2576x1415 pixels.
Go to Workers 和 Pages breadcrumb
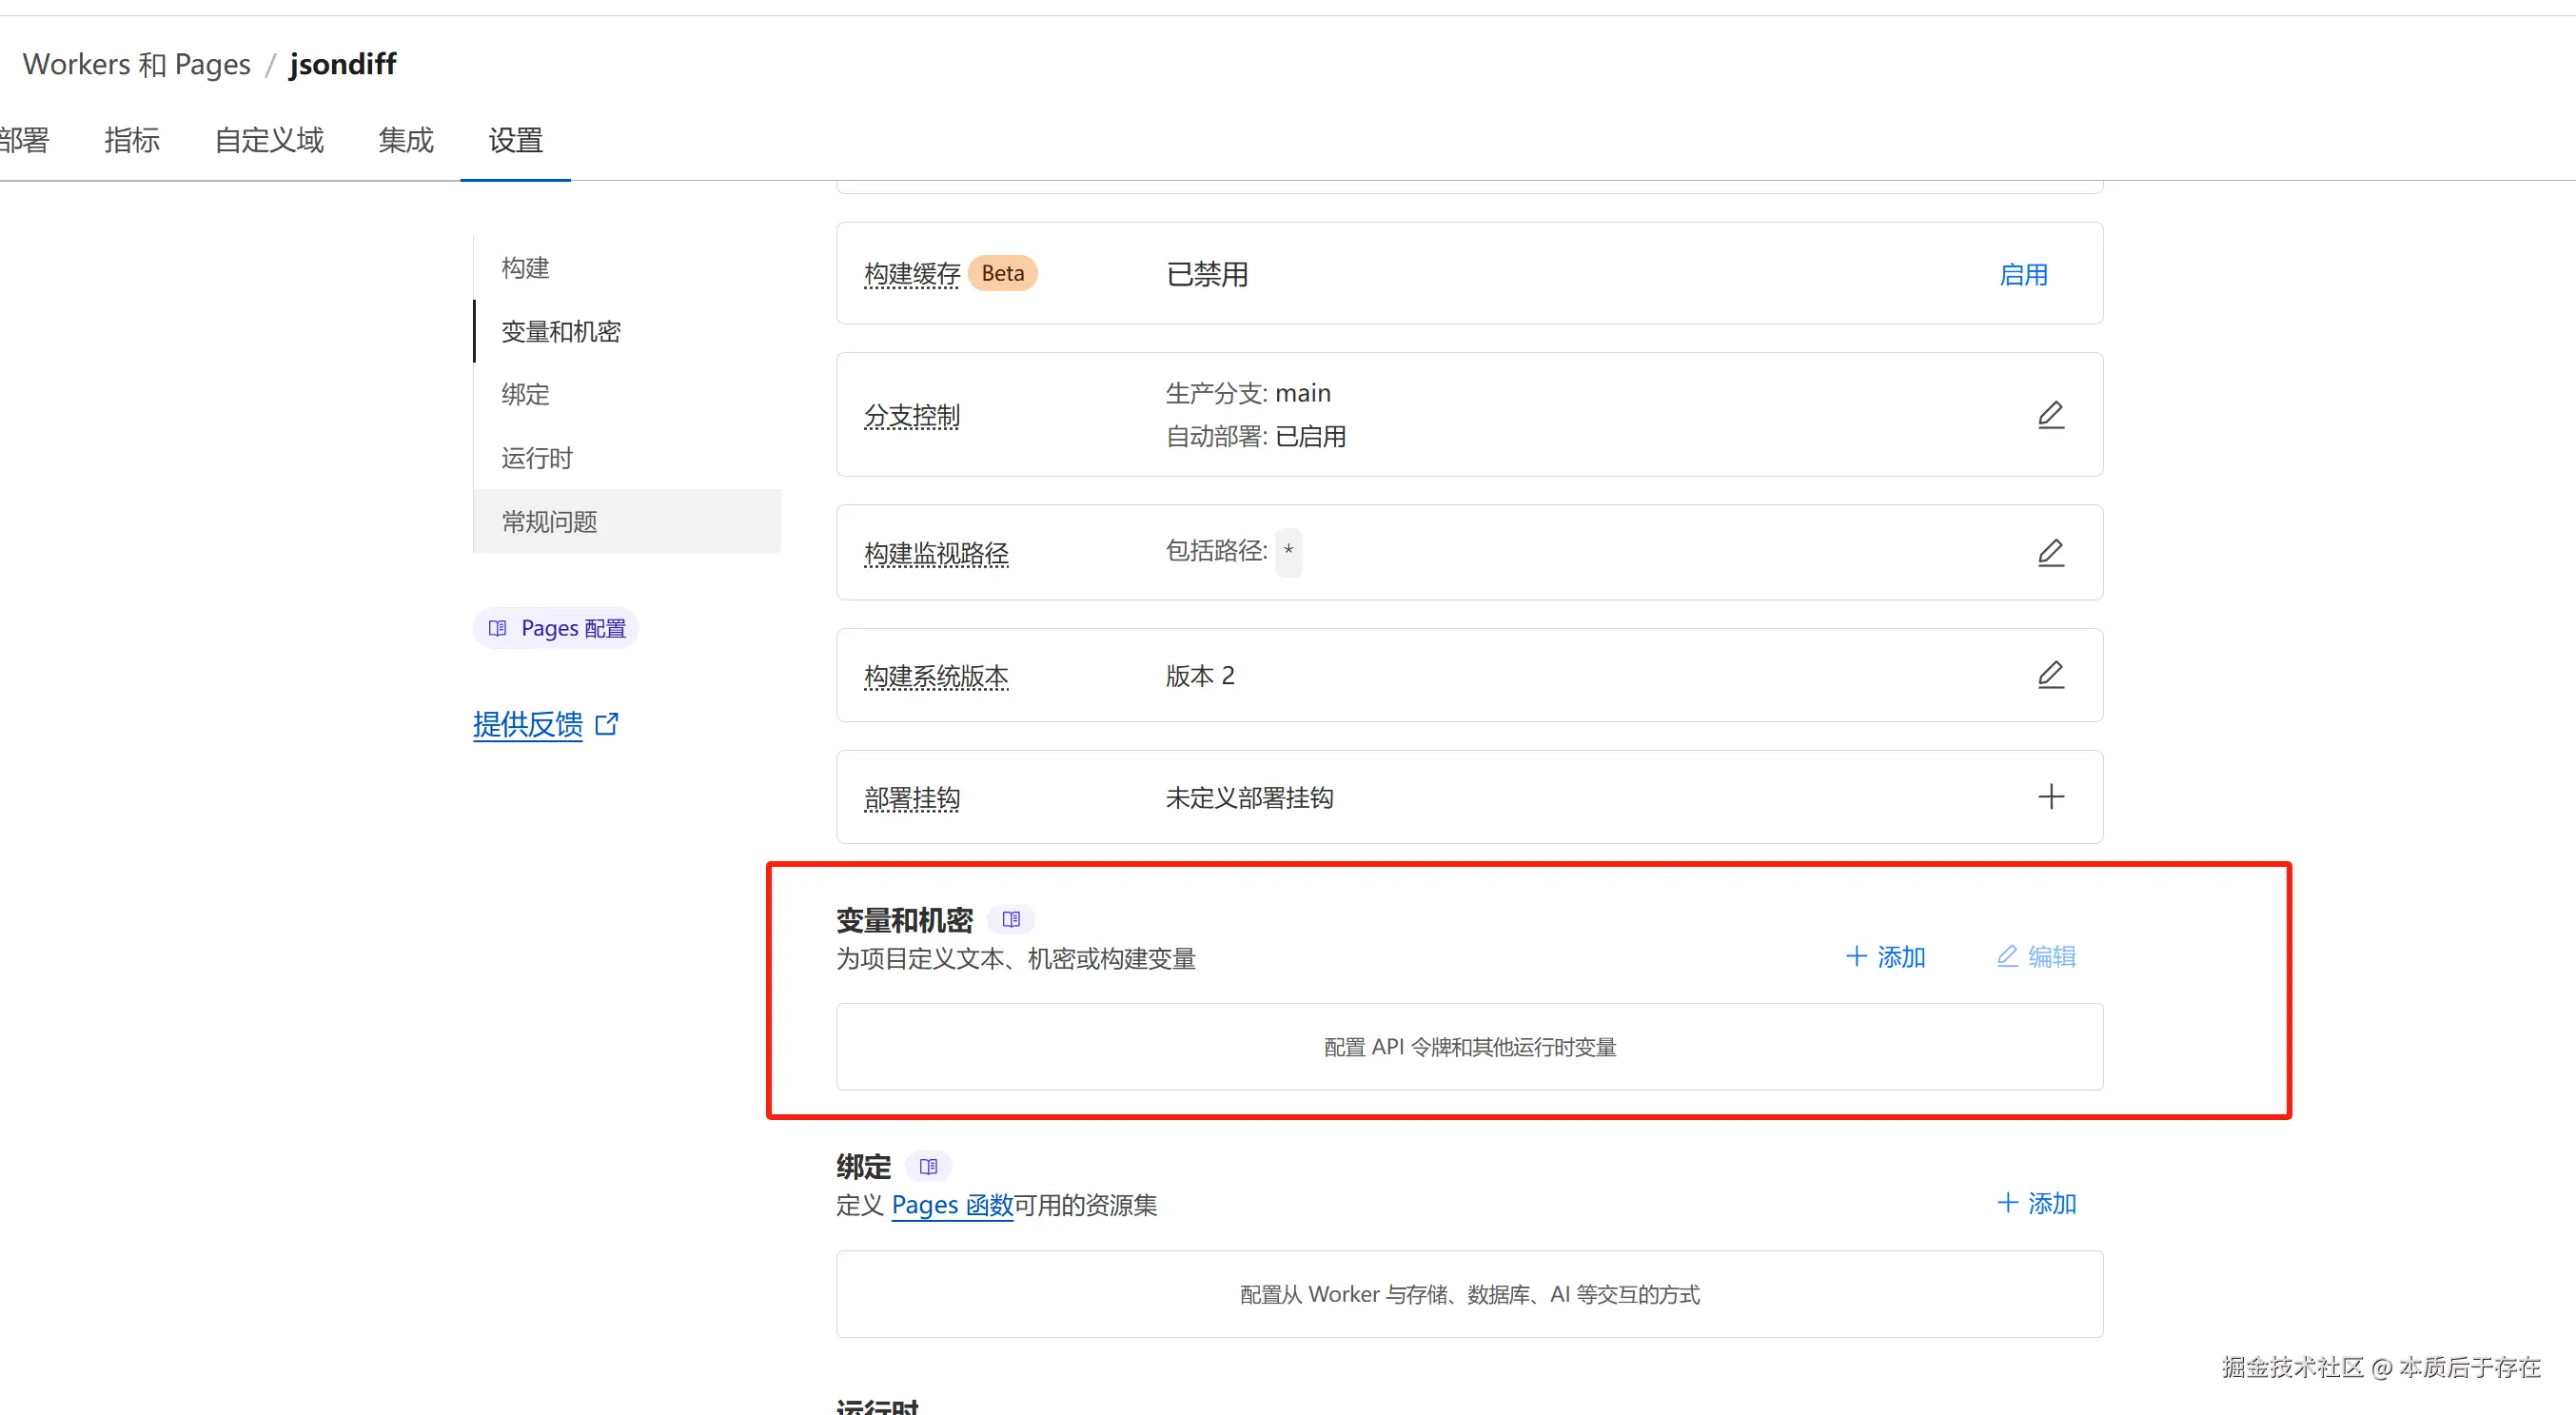coord(136,64)
